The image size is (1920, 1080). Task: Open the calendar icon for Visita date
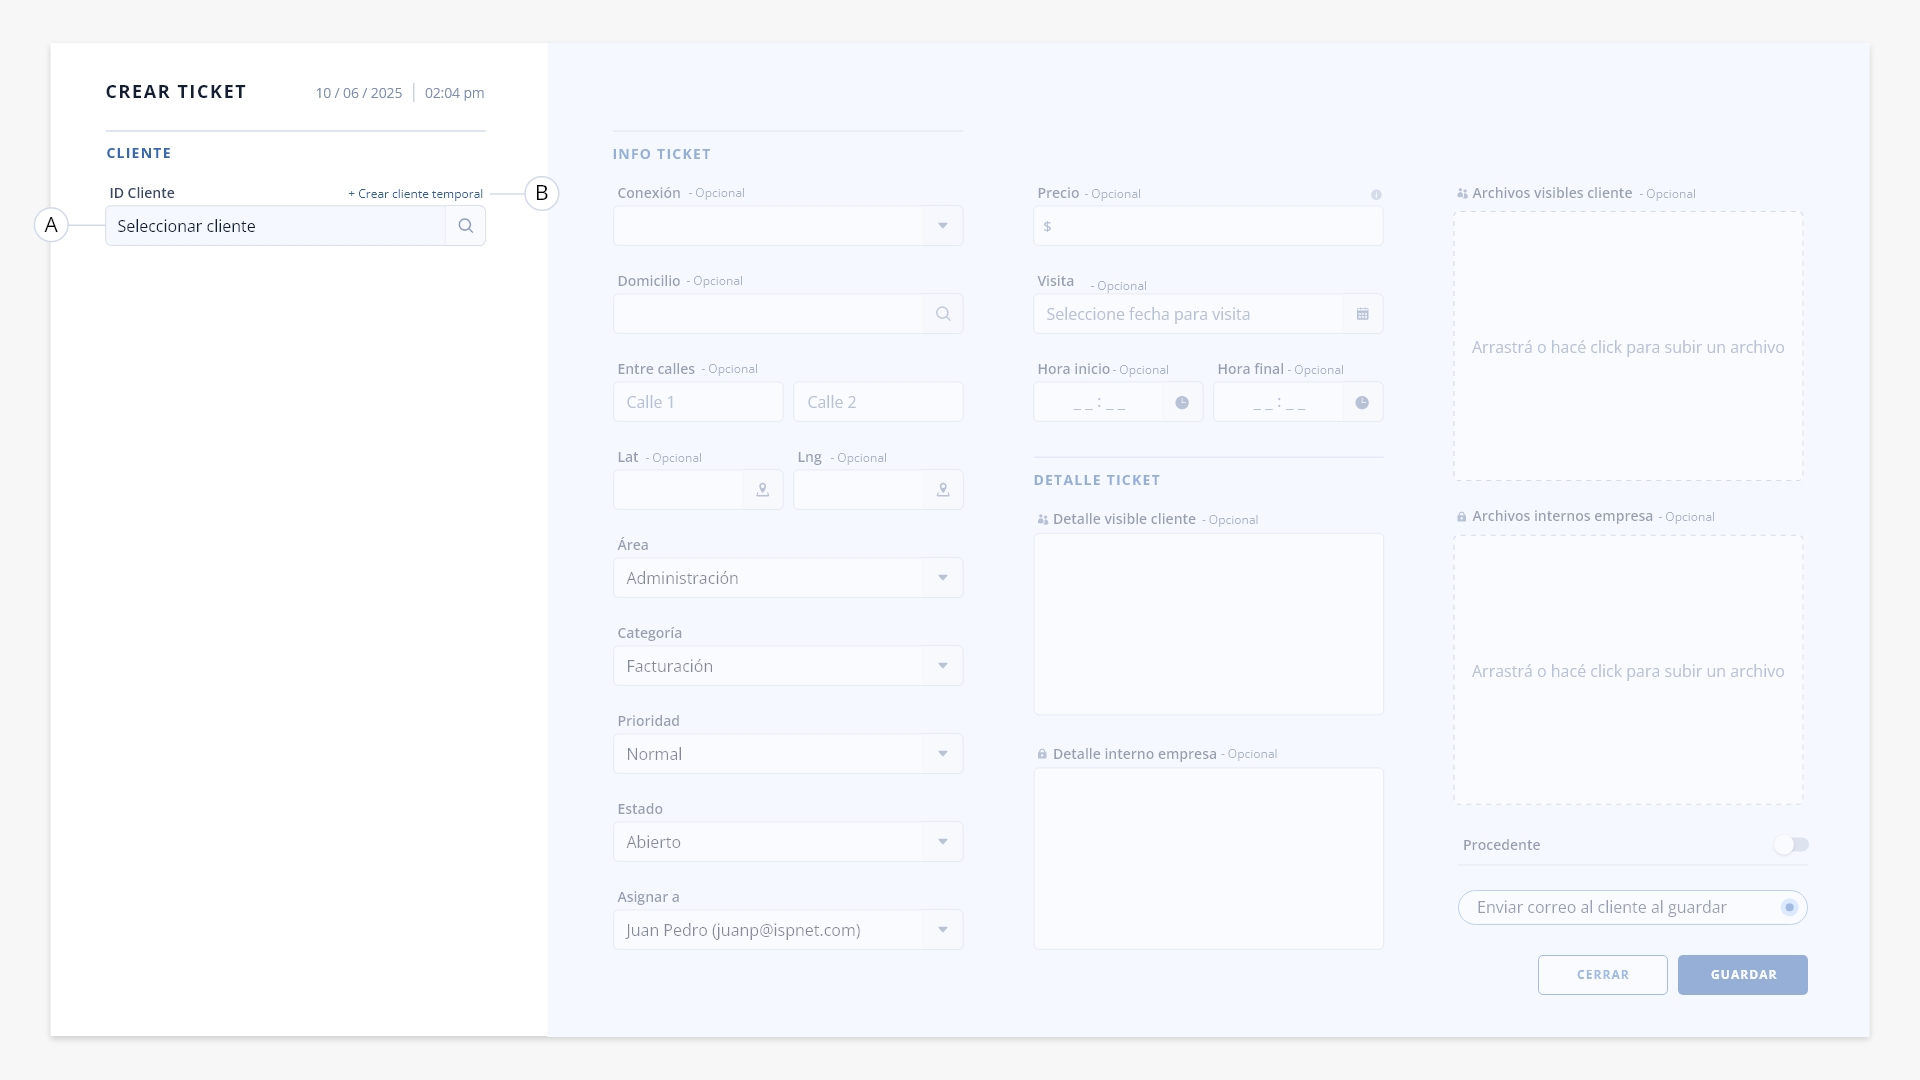(x=1362, y=314)
